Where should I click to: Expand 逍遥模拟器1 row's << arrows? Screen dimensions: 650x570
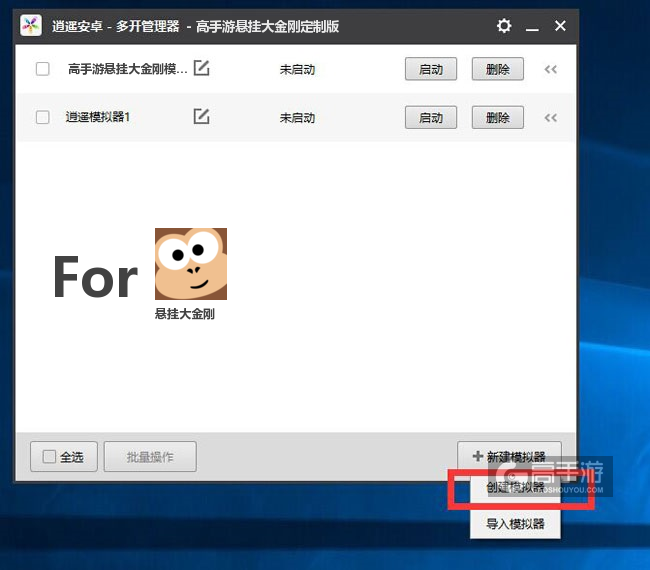coord(550,117)
